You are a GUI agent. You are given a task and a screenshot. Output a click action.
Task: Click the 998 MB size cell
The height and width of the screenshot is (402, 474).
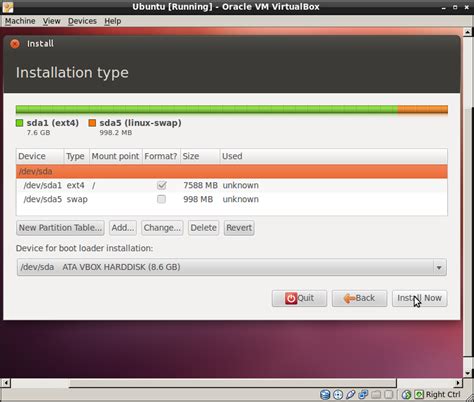198,199
